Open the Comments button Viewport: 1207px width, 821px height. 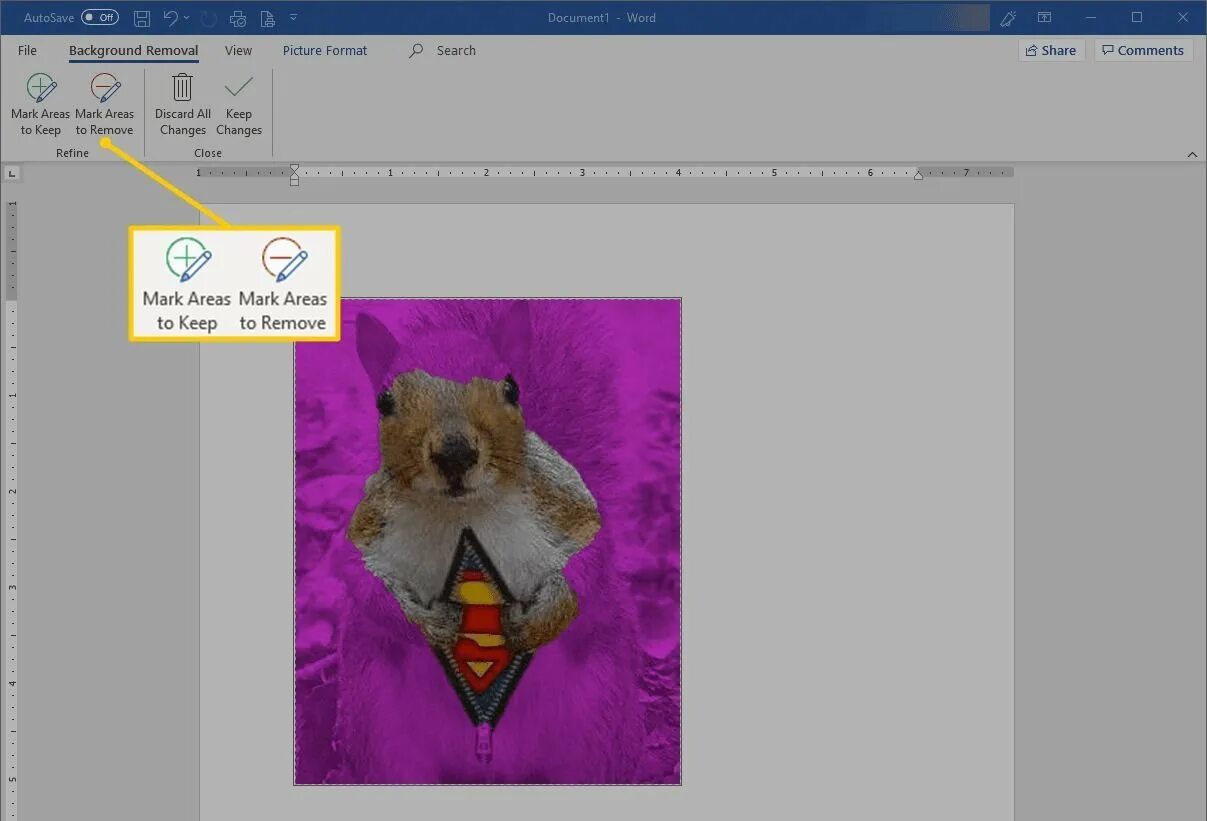(1143, 50)
